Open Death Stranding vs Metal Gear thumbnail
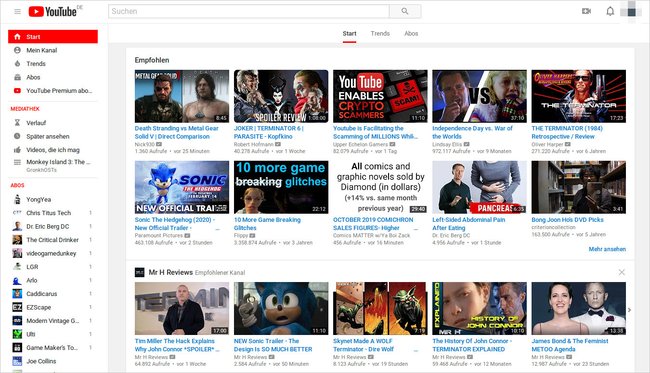 (182, 96)
